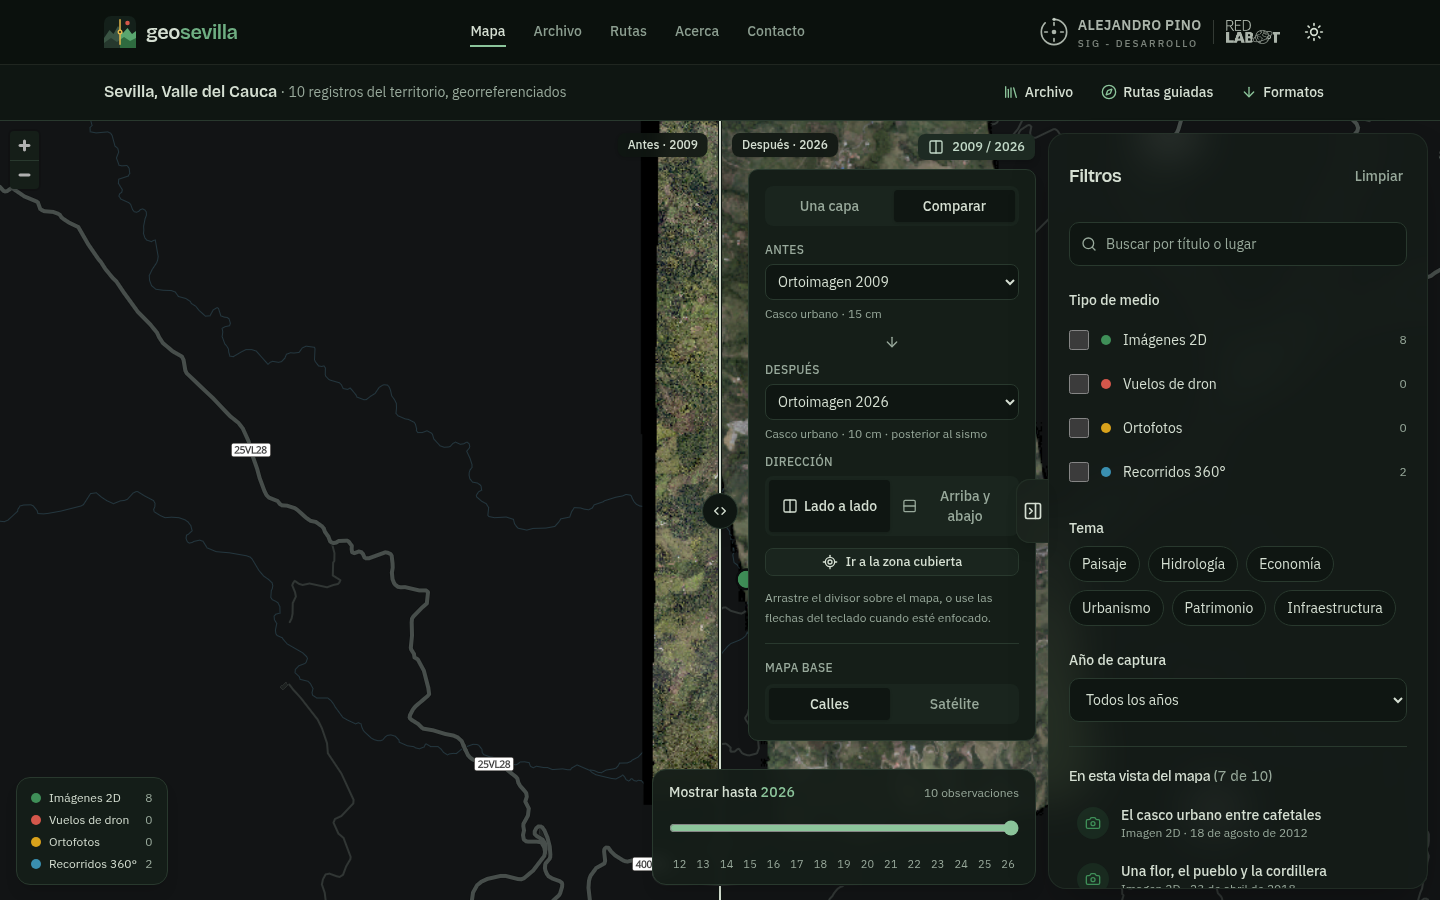Click the geosevilla logo icon
Screen dimensions: 1440x900
tap(120, 32)
